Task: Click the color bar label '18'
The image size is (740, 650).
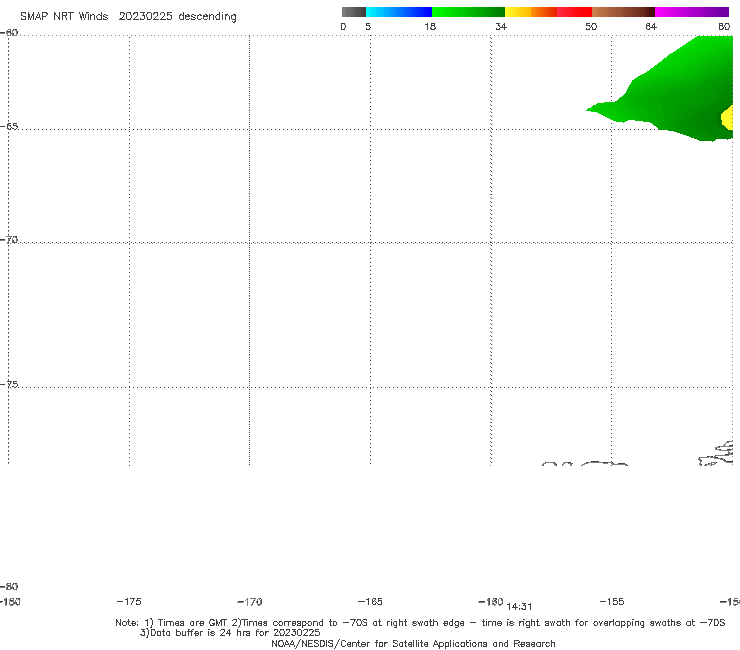Action: point(430,27)
